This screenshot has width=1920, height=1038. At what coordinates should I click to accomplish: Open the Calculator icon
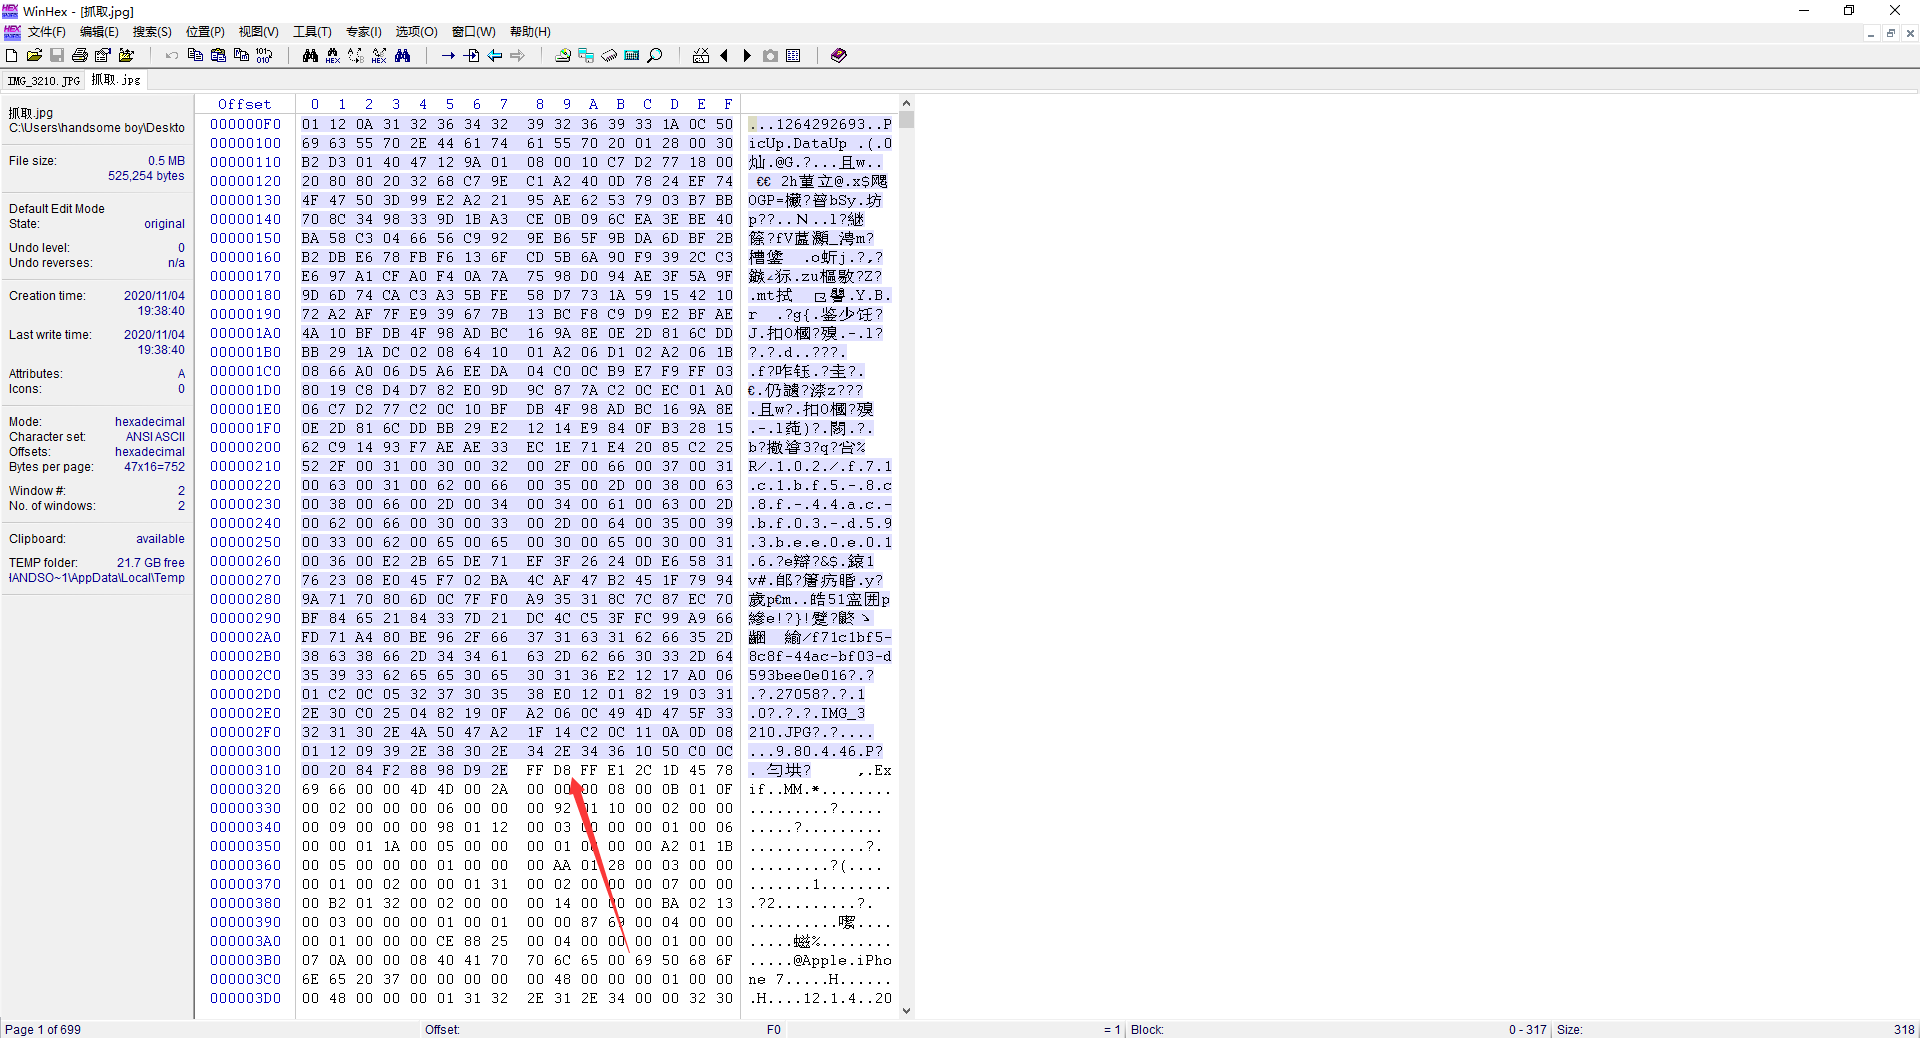coord(632,56)
